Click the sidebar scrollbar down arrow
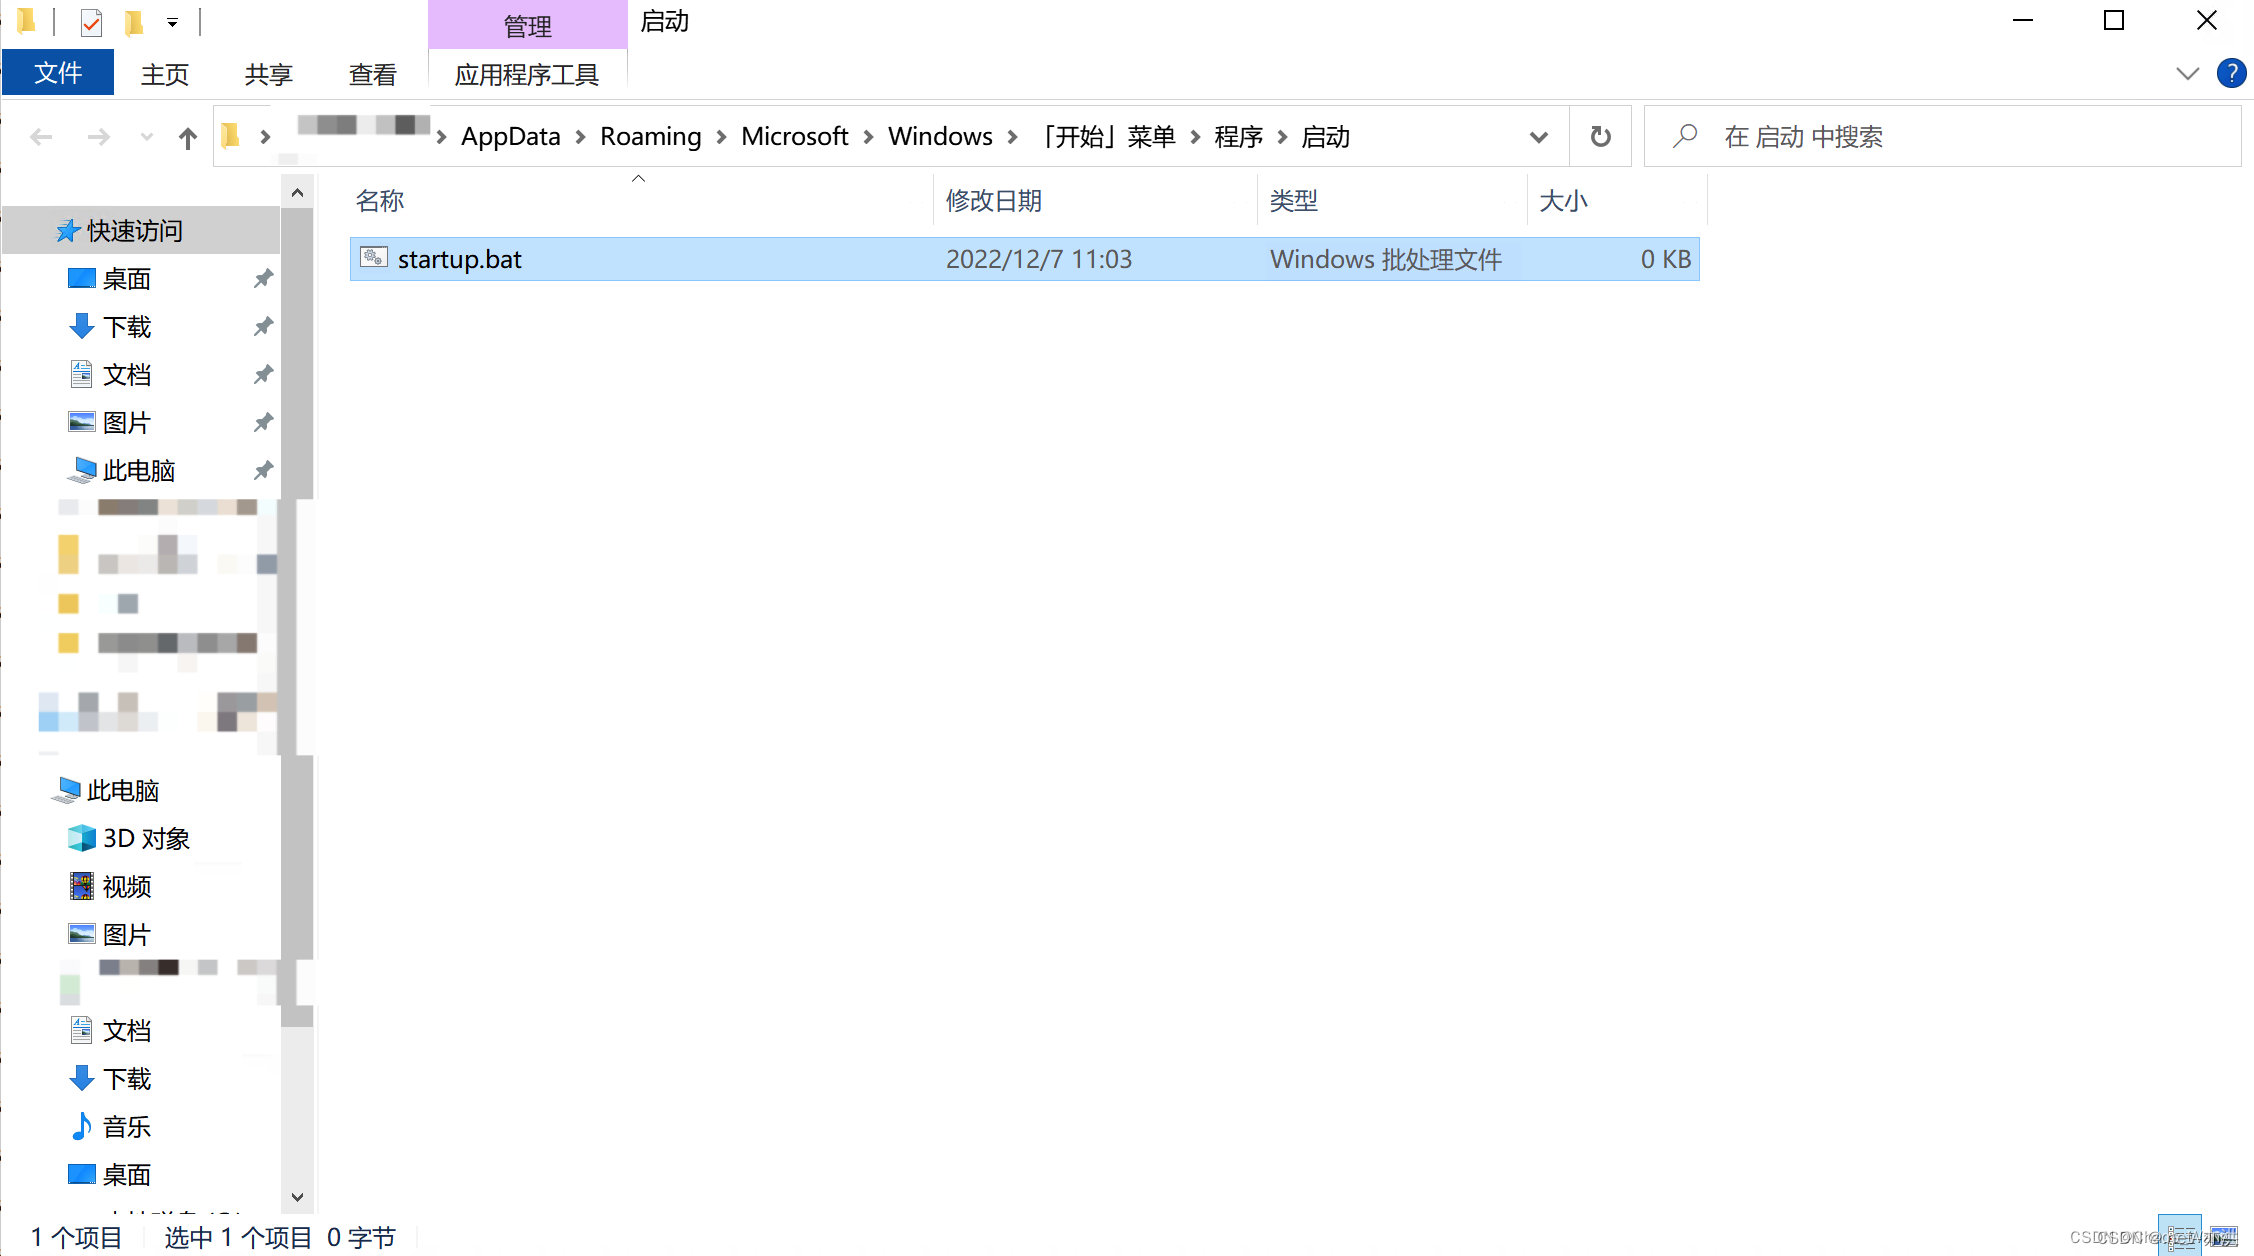This screenshot has height=1256, width=2254. [297, 1196]
